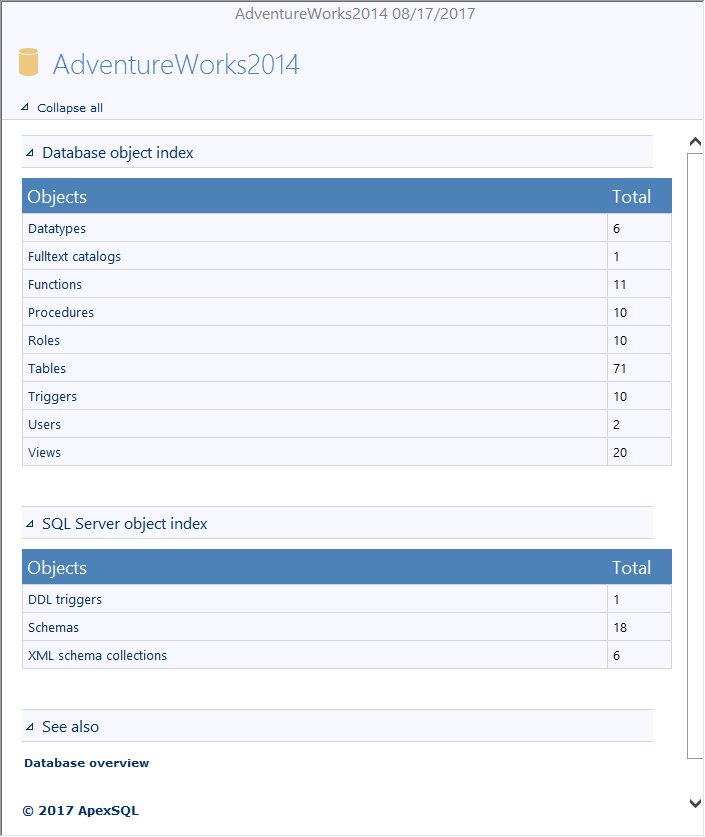
Task: Open the Users list
Action: 43,424
